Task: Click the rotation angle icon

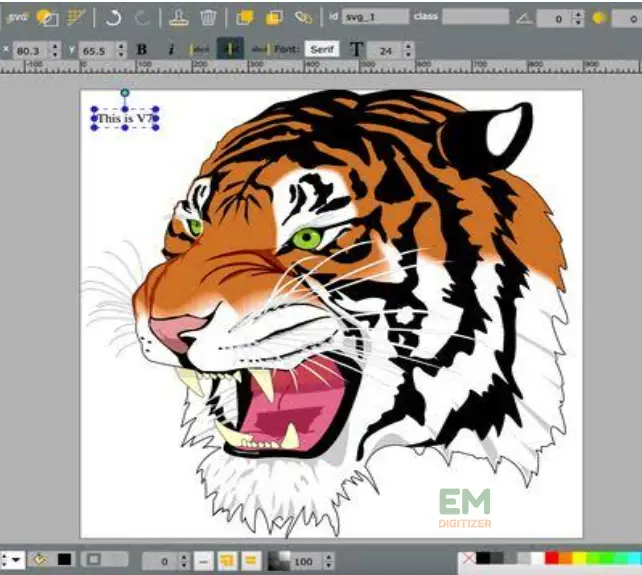Action: pos(524,18)
